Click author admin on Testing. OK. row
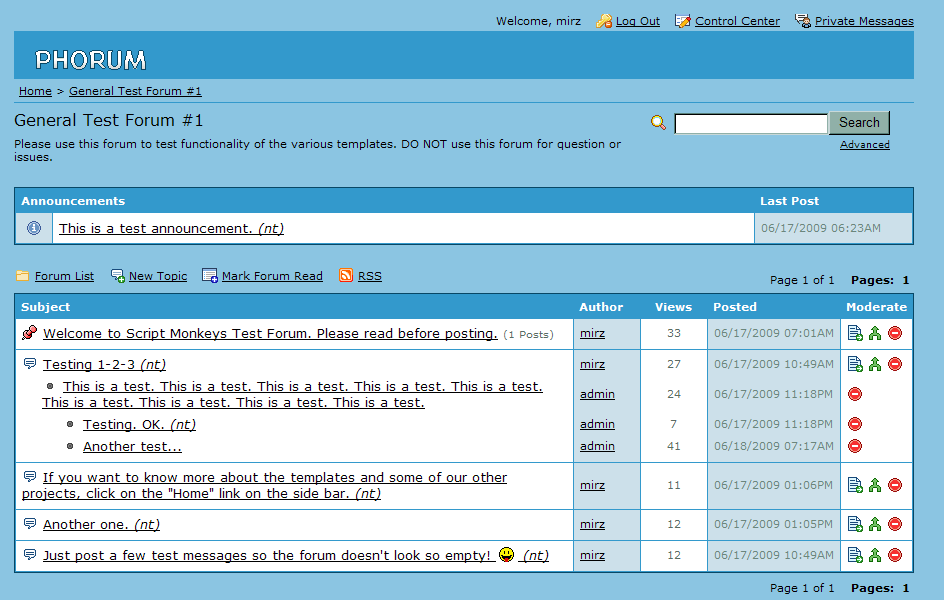Screen dimensions: 944x600 tap(597, 424)
